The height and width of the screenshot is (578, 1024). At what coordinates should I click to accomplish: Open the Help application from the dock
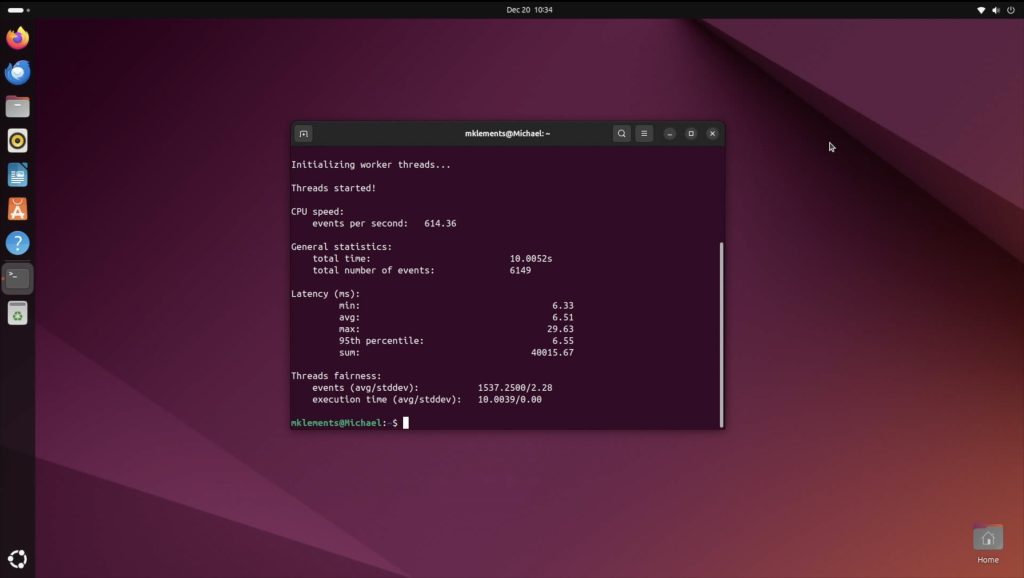coord(16,243)
